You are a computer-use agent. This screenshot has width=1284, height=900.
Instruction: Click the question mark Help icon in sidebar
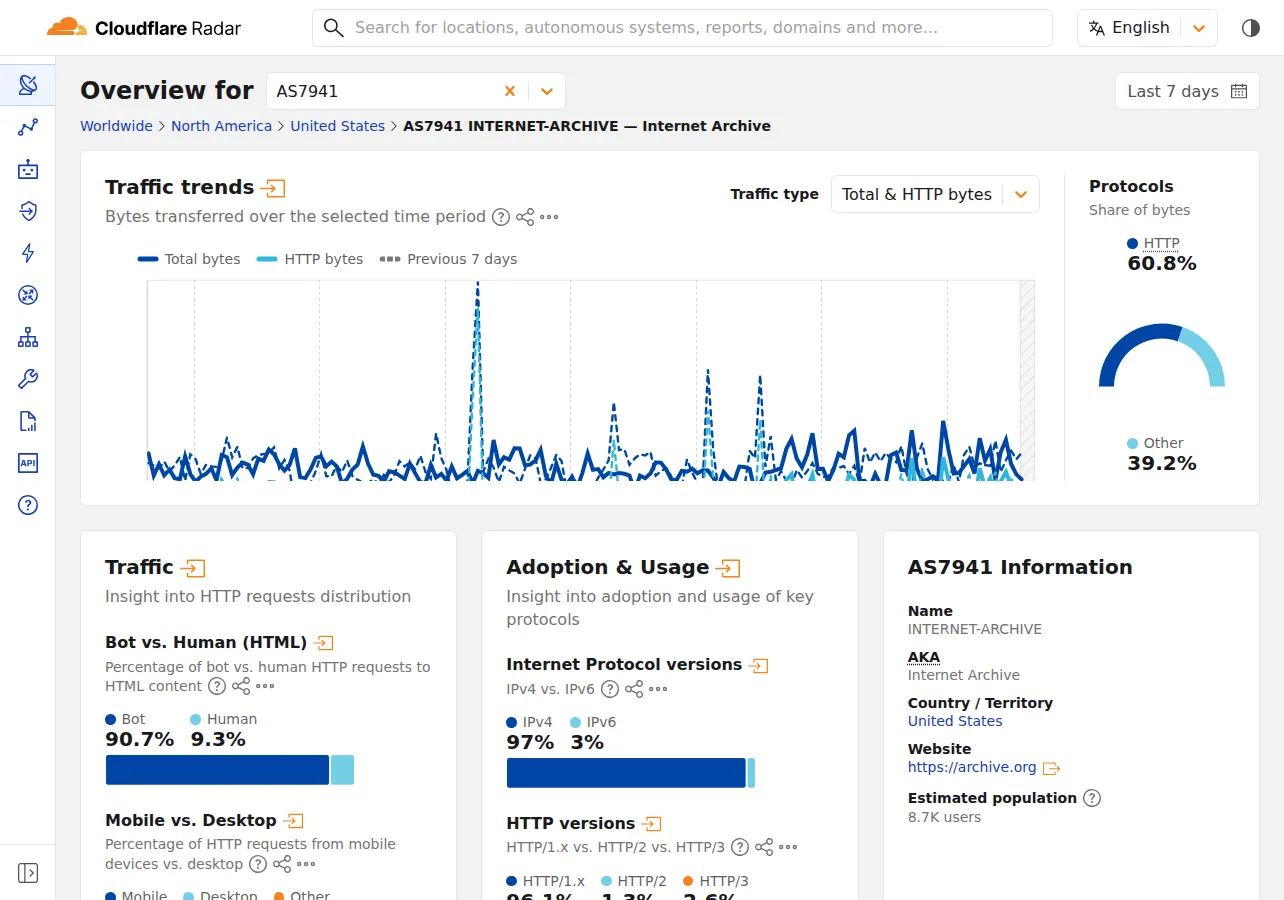28,505
